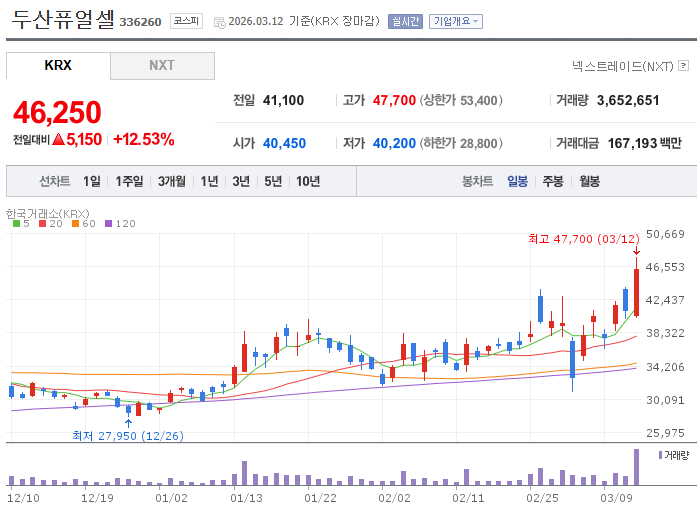697x508 pixels.
Task: Click the +12.53% change rate
Action: pyautogui.click(x=144, y=140)
